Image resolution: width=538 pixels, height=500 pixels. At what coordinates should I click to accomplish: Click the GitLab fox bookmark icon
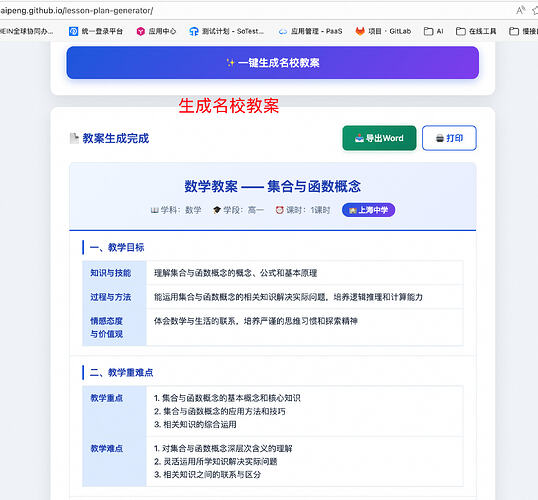360,31
